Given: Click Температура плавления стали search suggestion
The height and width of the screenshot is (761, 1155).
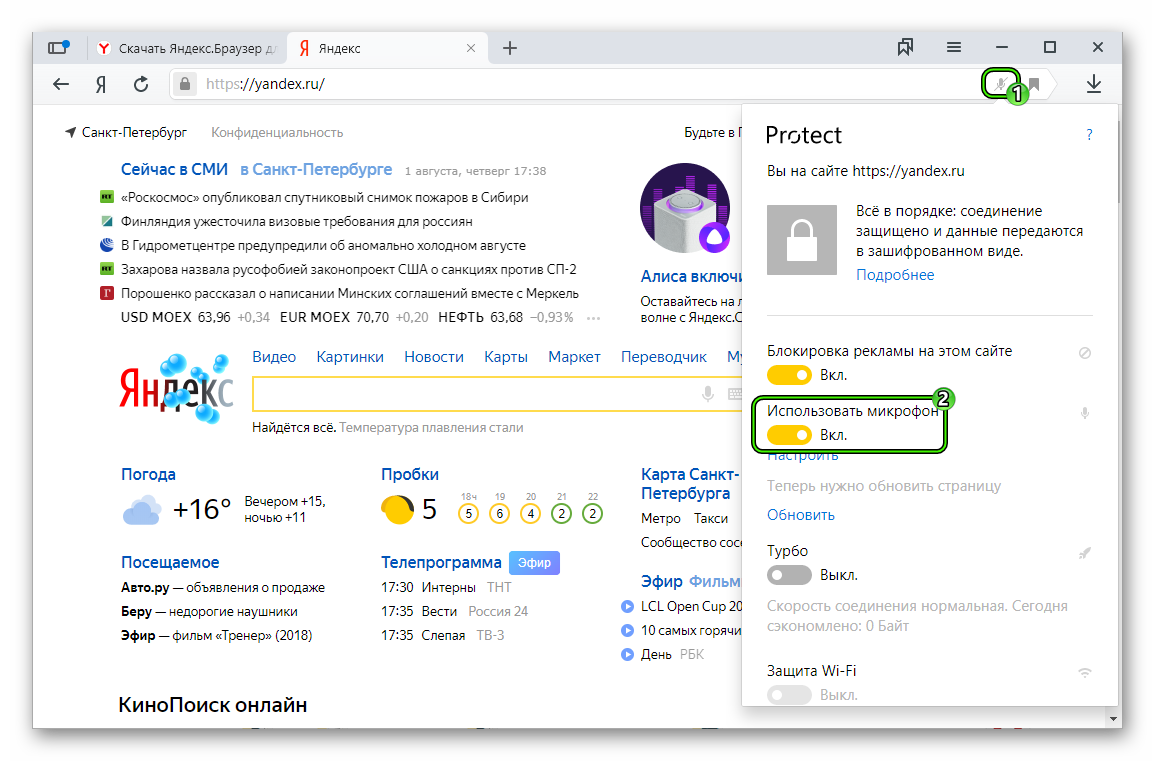Looking at the screenshot, I should 431,428.
